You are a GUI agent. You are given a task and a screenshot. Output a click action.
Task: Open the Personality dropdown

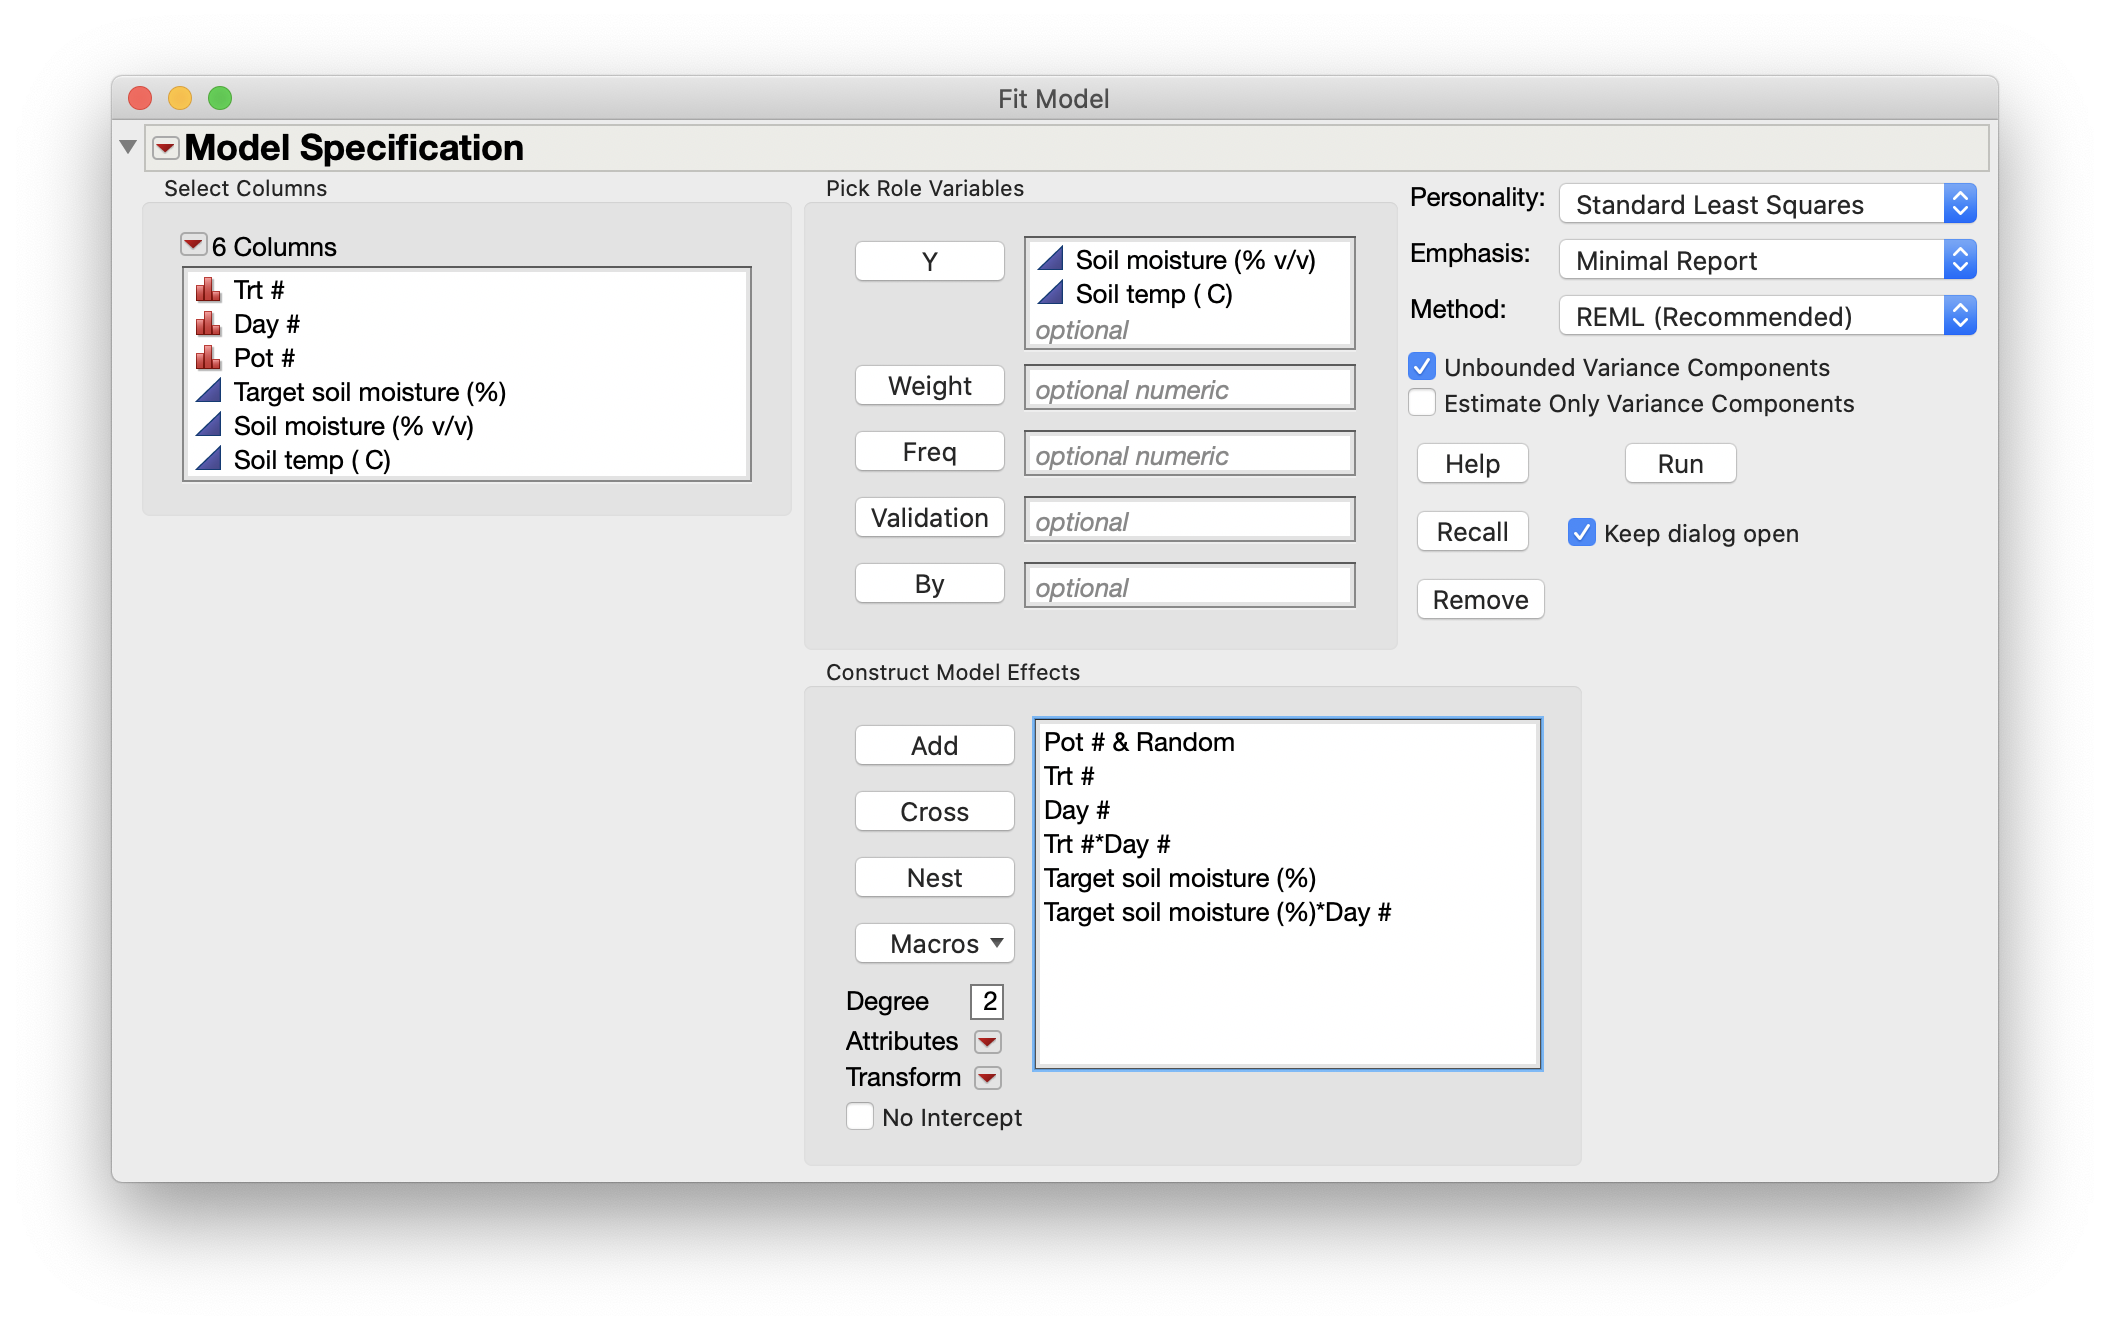point(1766,204)
